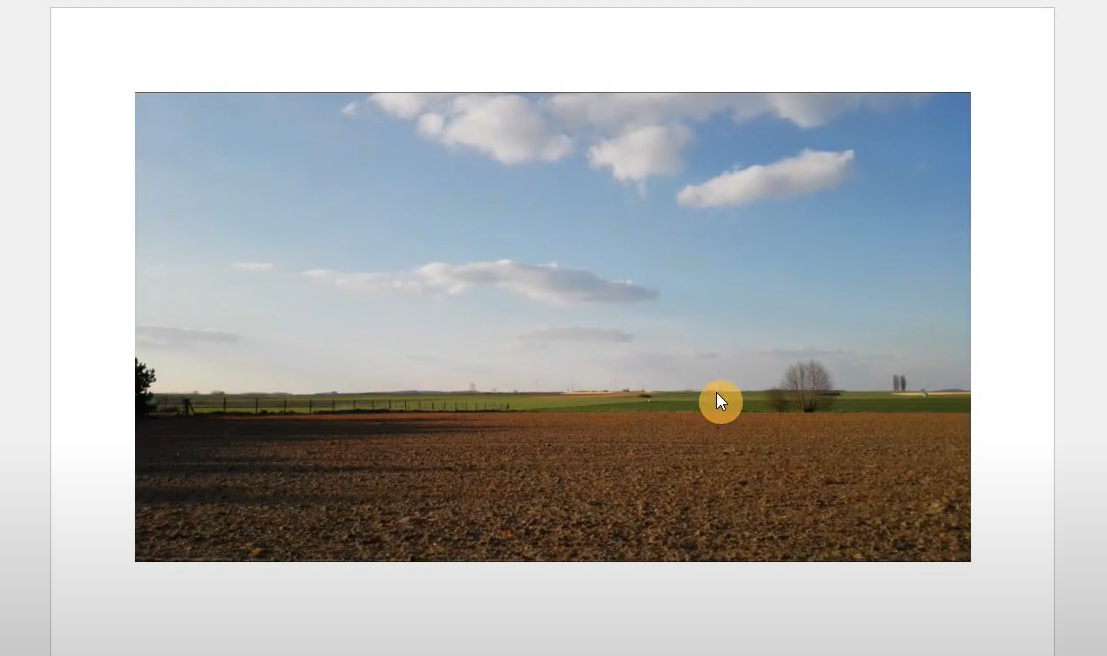Click the gray workspace right of the slide
1107x656 pixels.
tap(1081, 328)
